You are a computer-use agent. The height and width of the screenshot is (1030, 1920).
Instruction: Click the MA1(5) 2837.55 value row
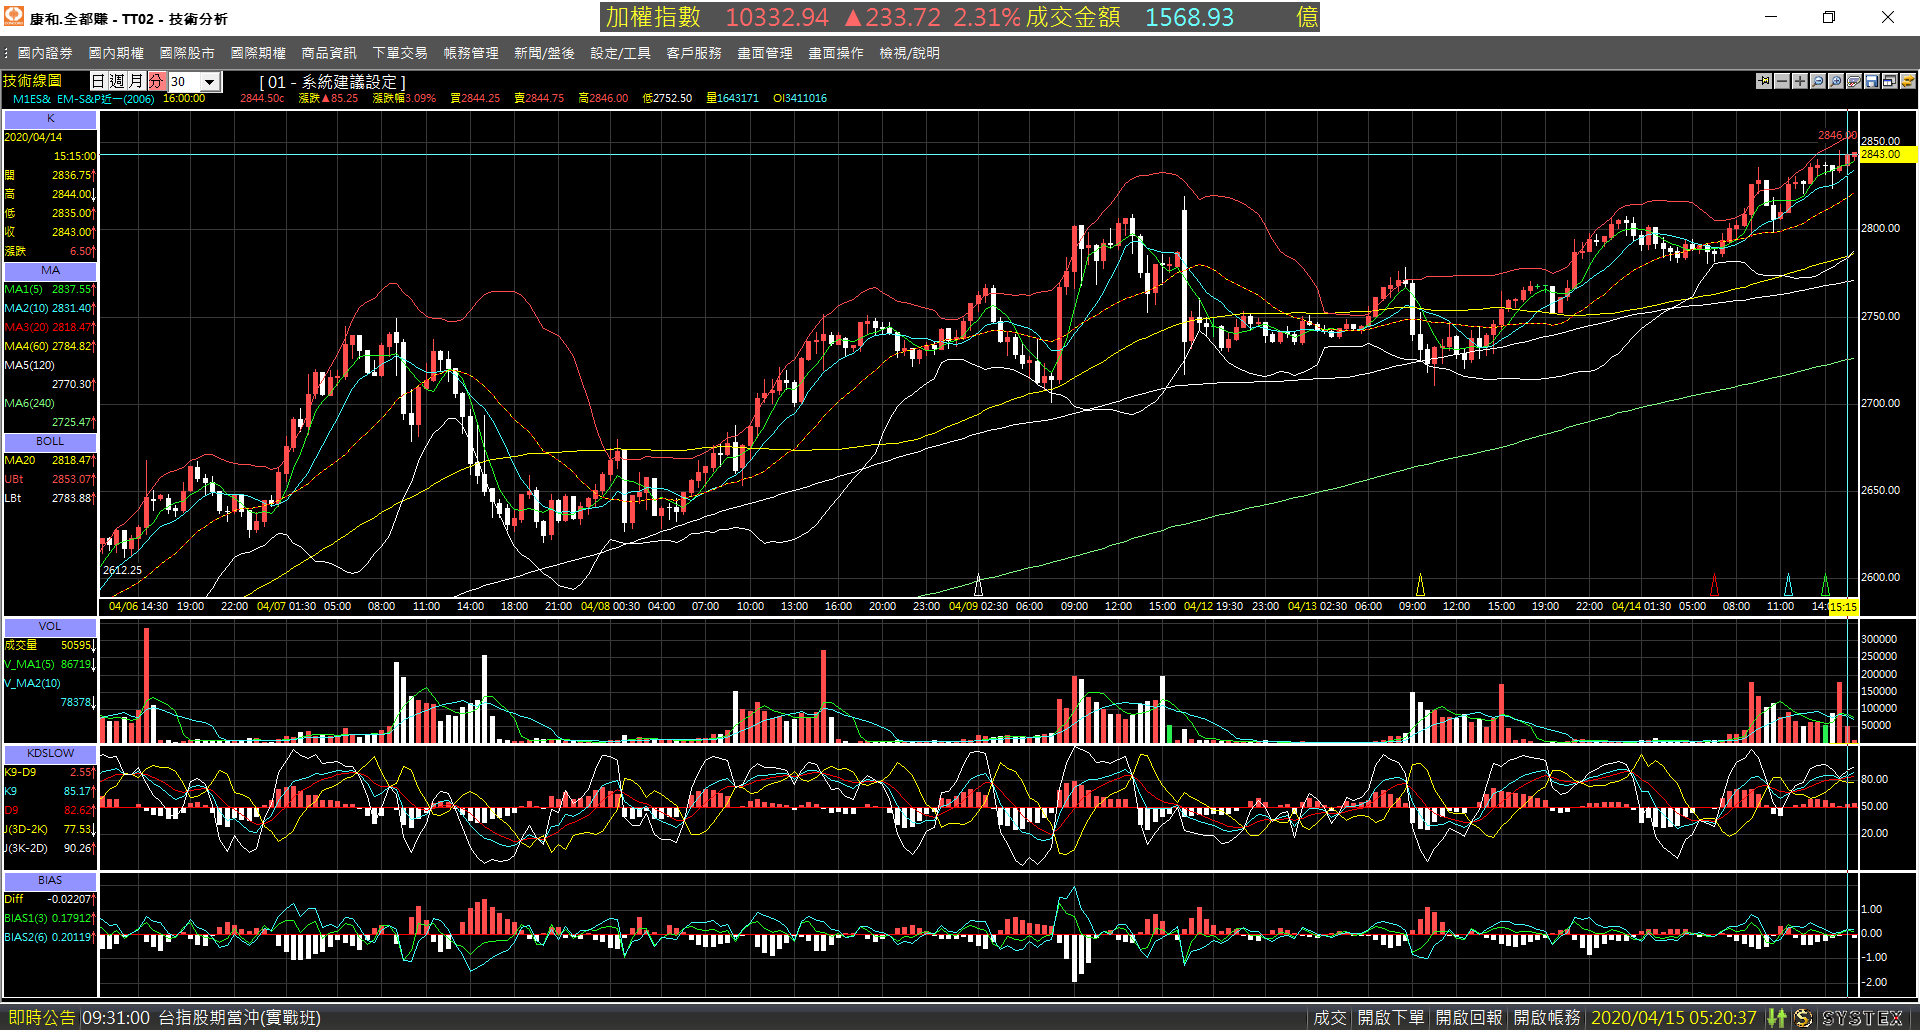50,290
